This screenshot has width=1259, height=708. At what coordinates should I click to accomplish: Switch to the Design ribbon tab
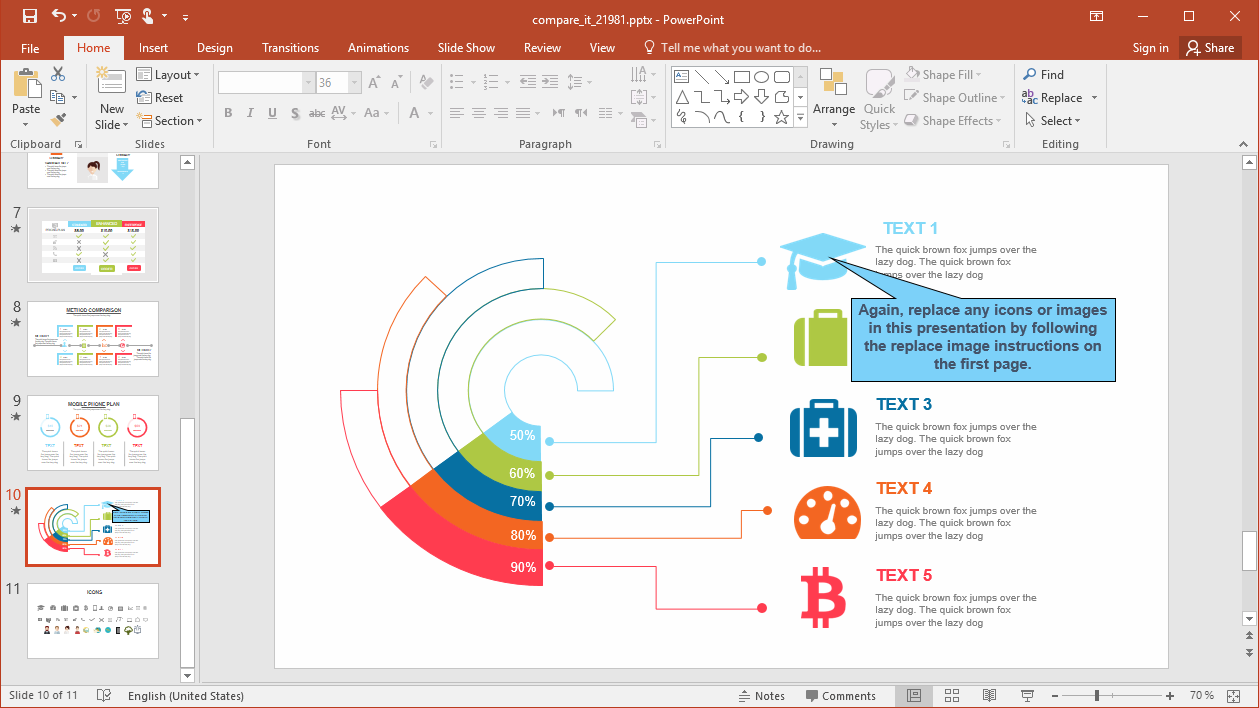[214, 47]
